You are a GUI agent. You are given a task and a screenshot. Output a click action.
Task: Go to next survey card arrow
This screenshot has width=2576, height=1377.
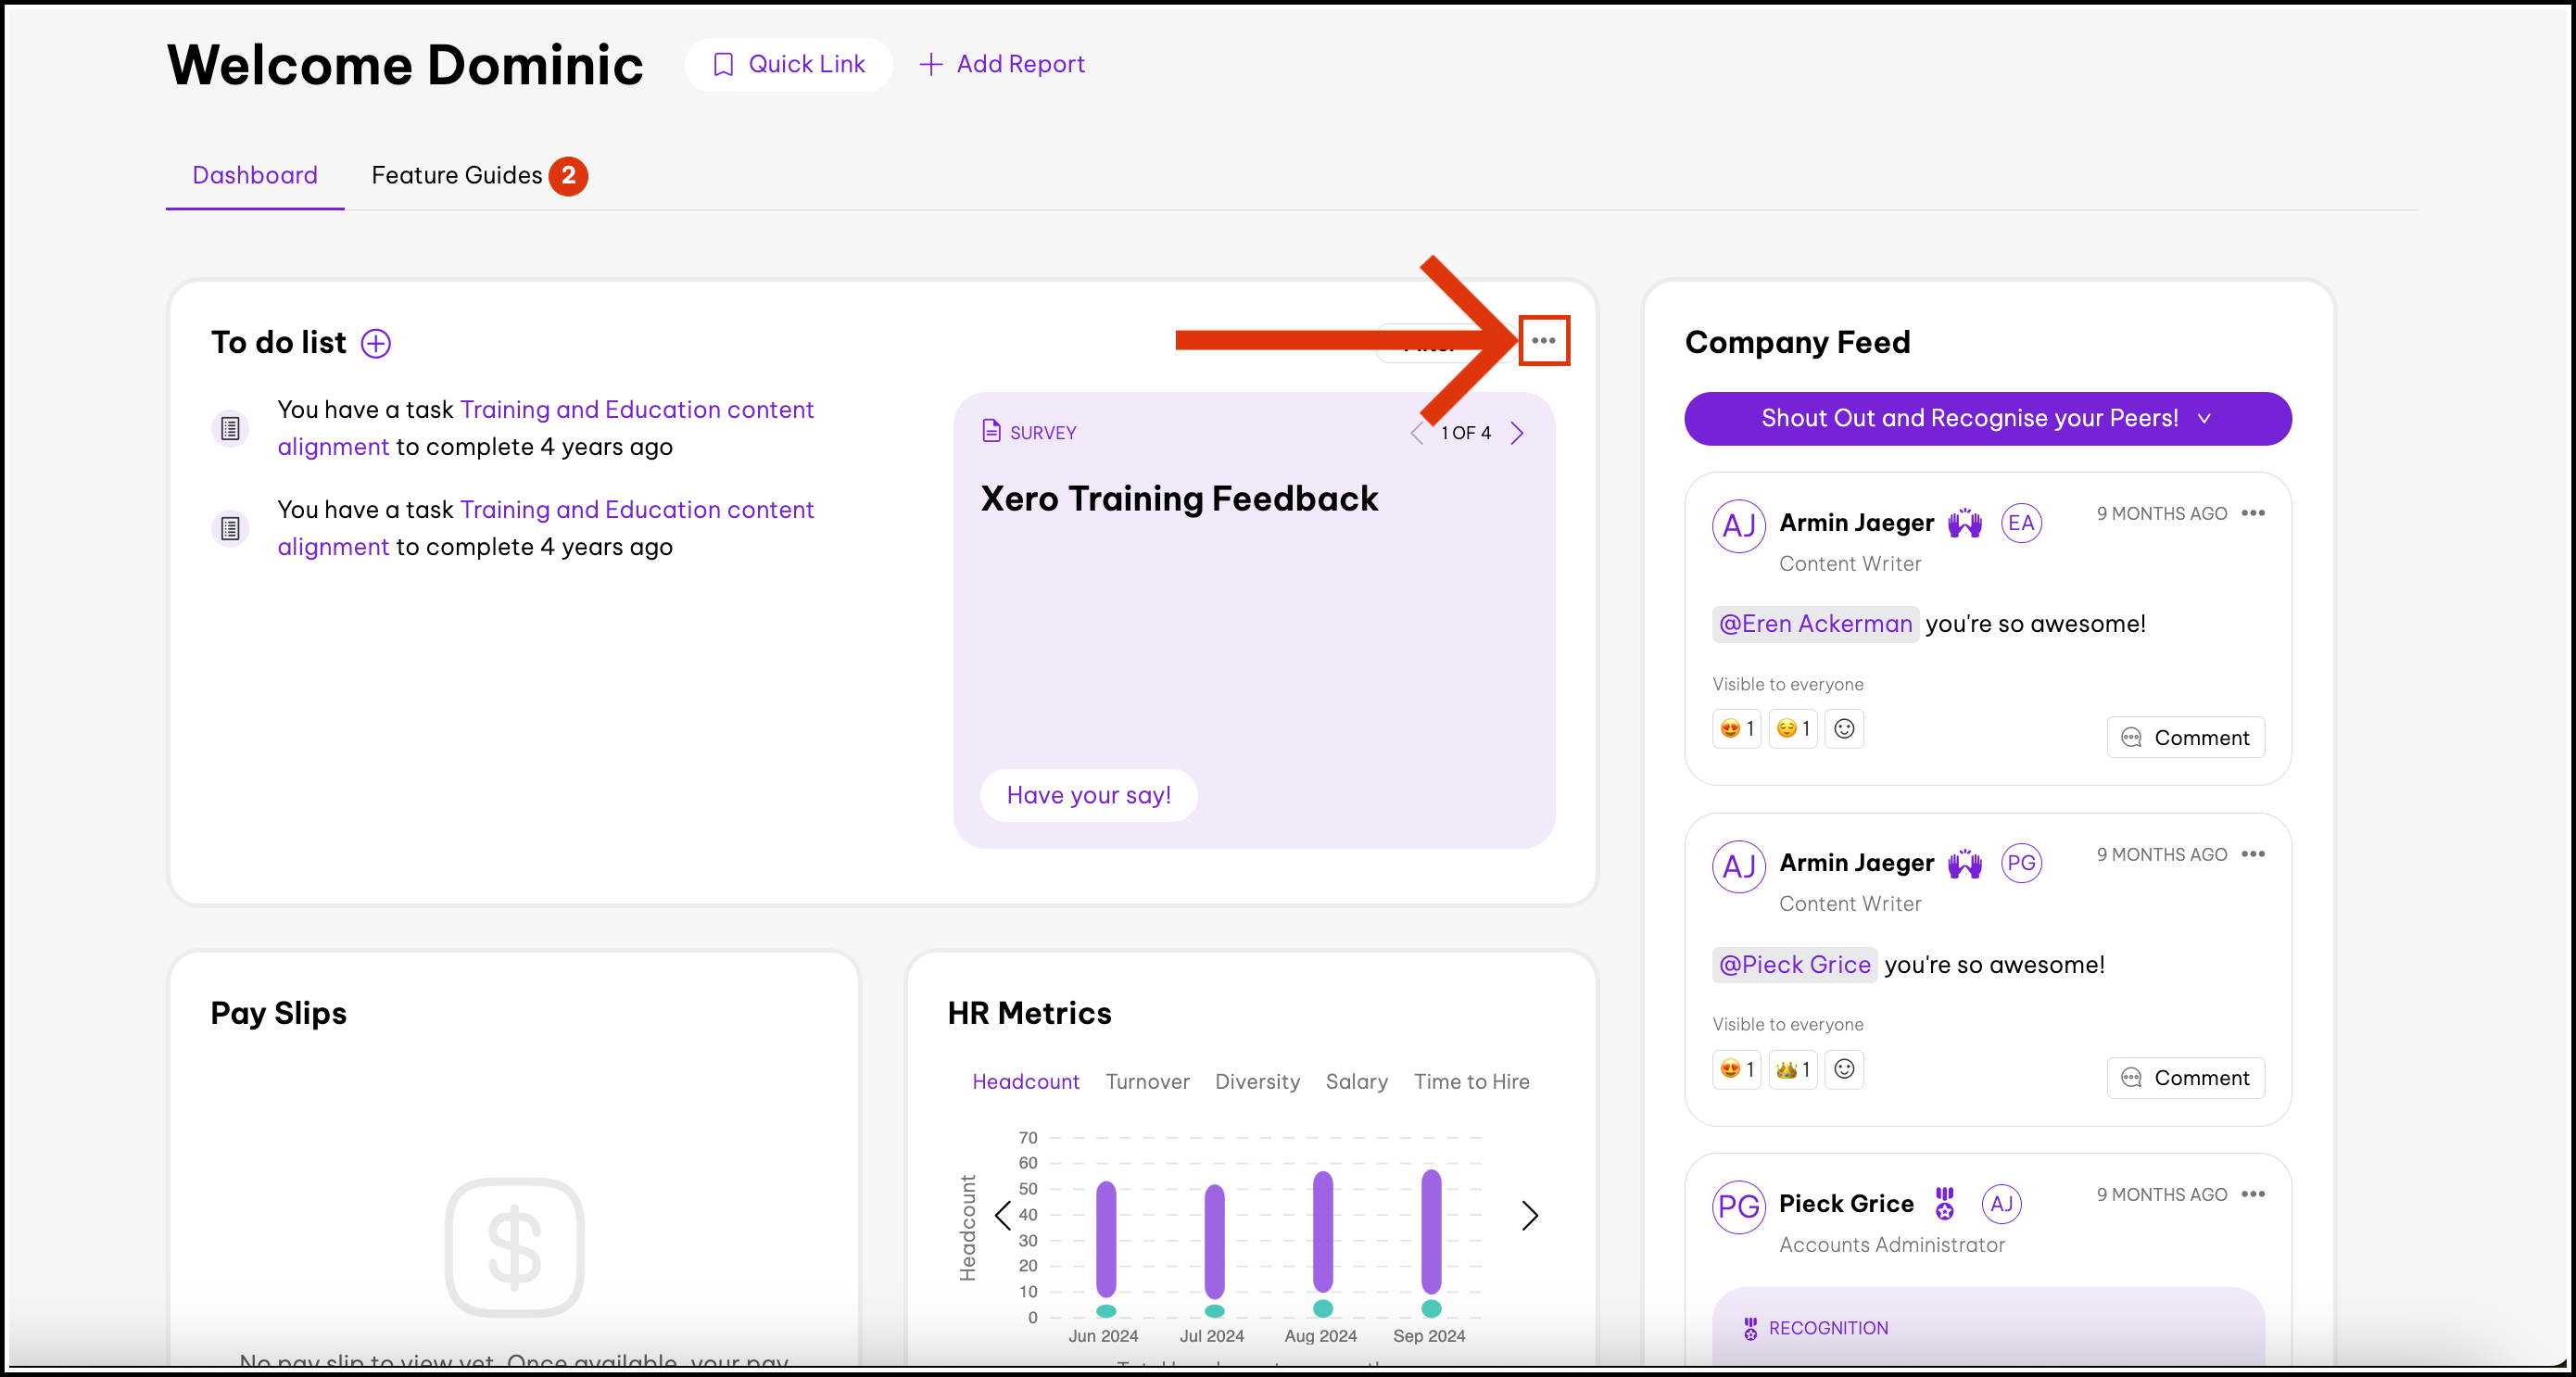tap(1517, 433)
